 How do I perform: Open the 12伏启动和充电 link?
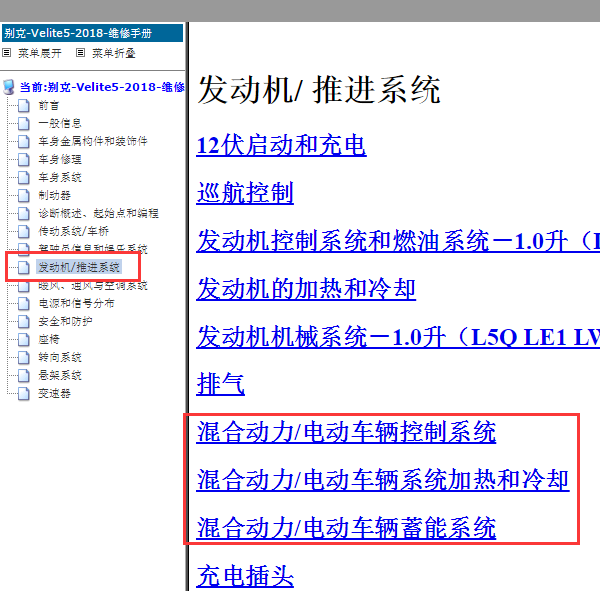click(x=281, y=145)
